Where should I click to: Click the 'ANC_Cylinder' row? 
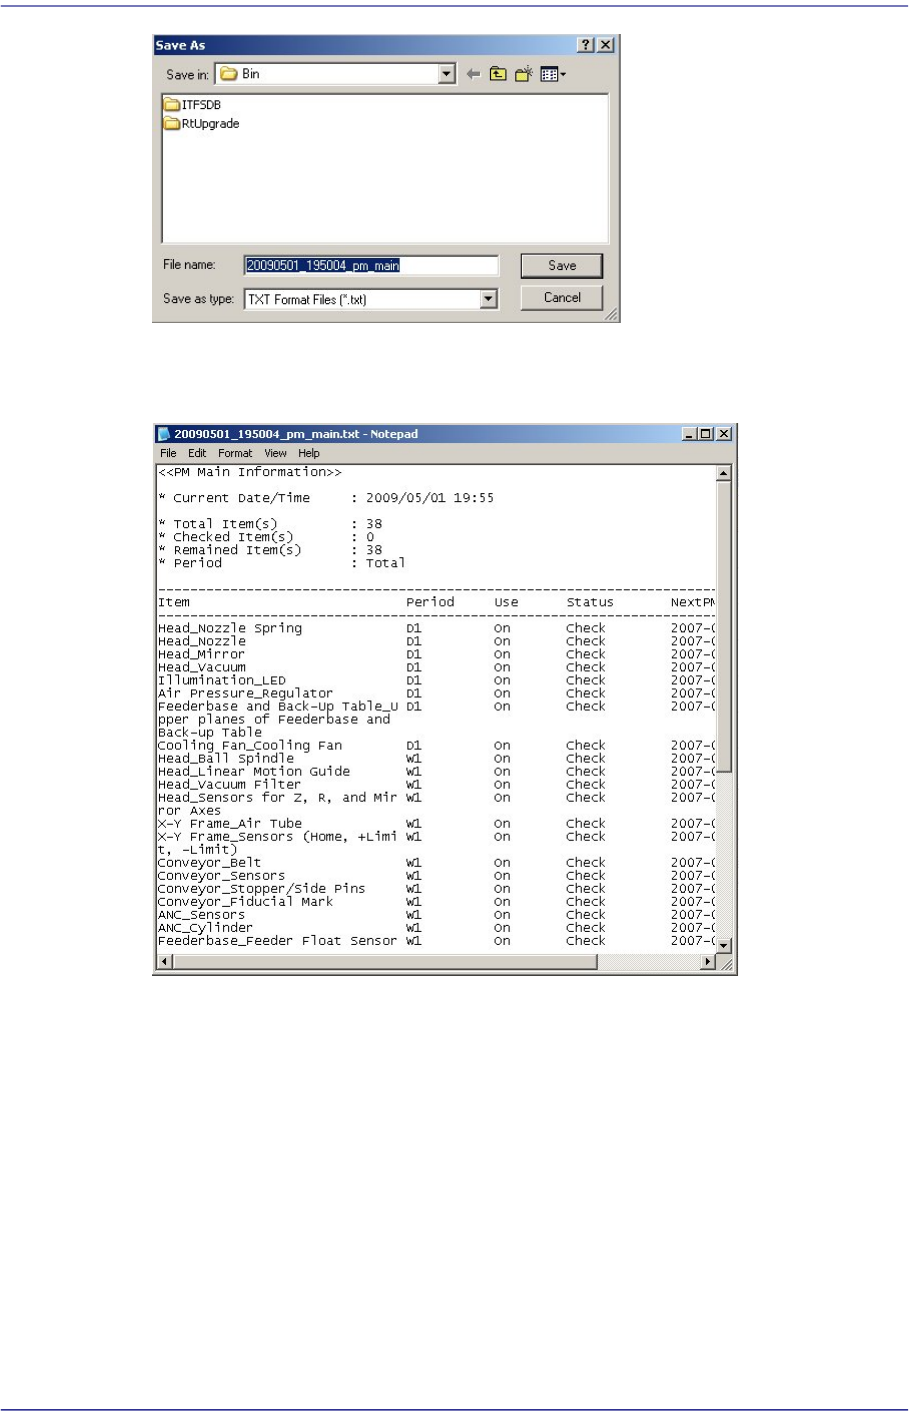point(436,927)
